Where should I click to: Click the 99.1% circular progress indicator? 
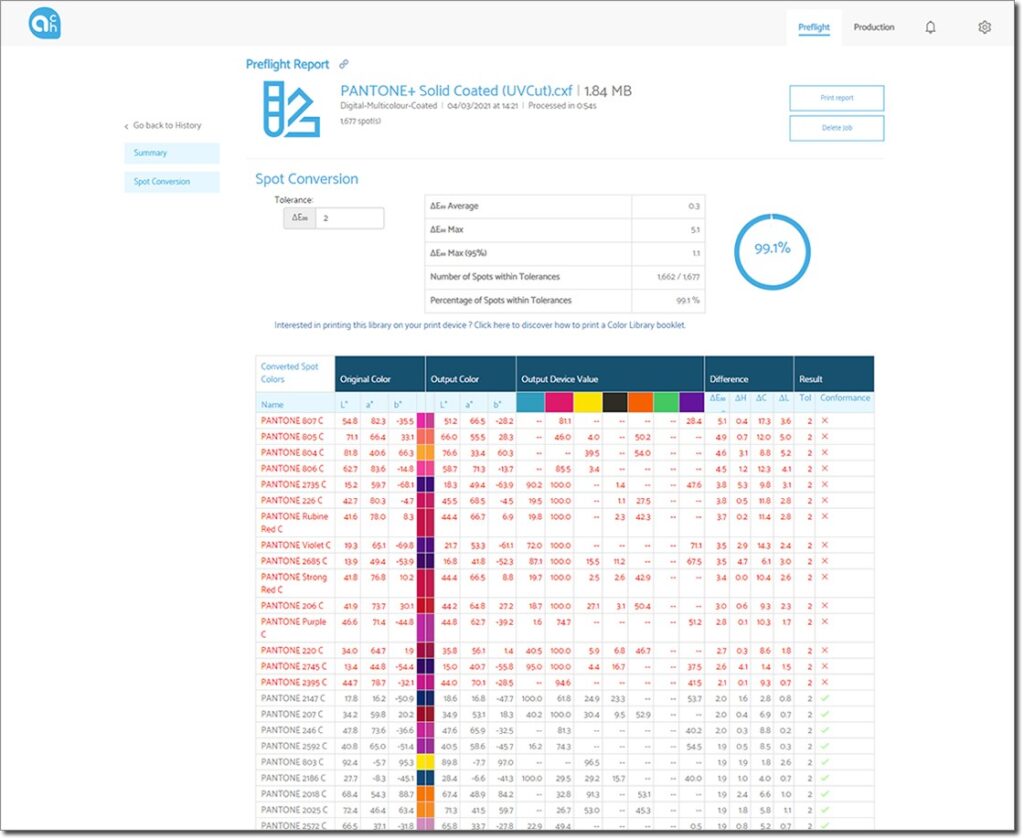point(773,251)
